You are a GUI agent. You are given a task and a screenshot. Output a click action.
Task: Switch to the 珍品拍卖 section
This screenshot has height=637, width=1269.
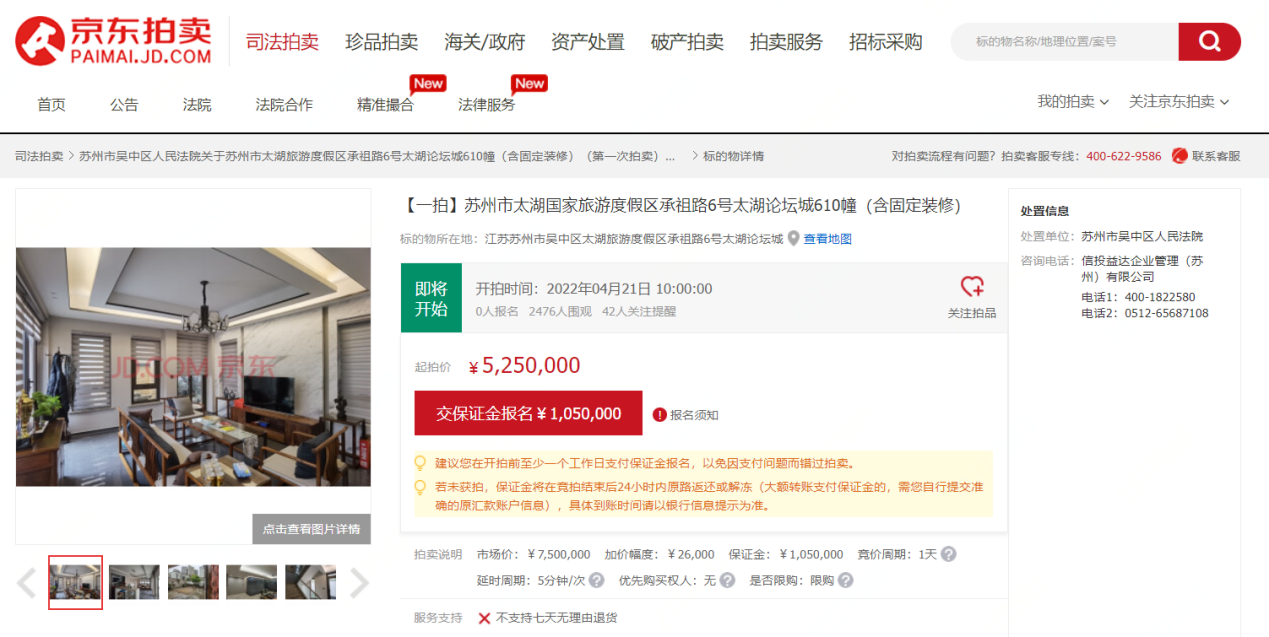click(384, 43)
